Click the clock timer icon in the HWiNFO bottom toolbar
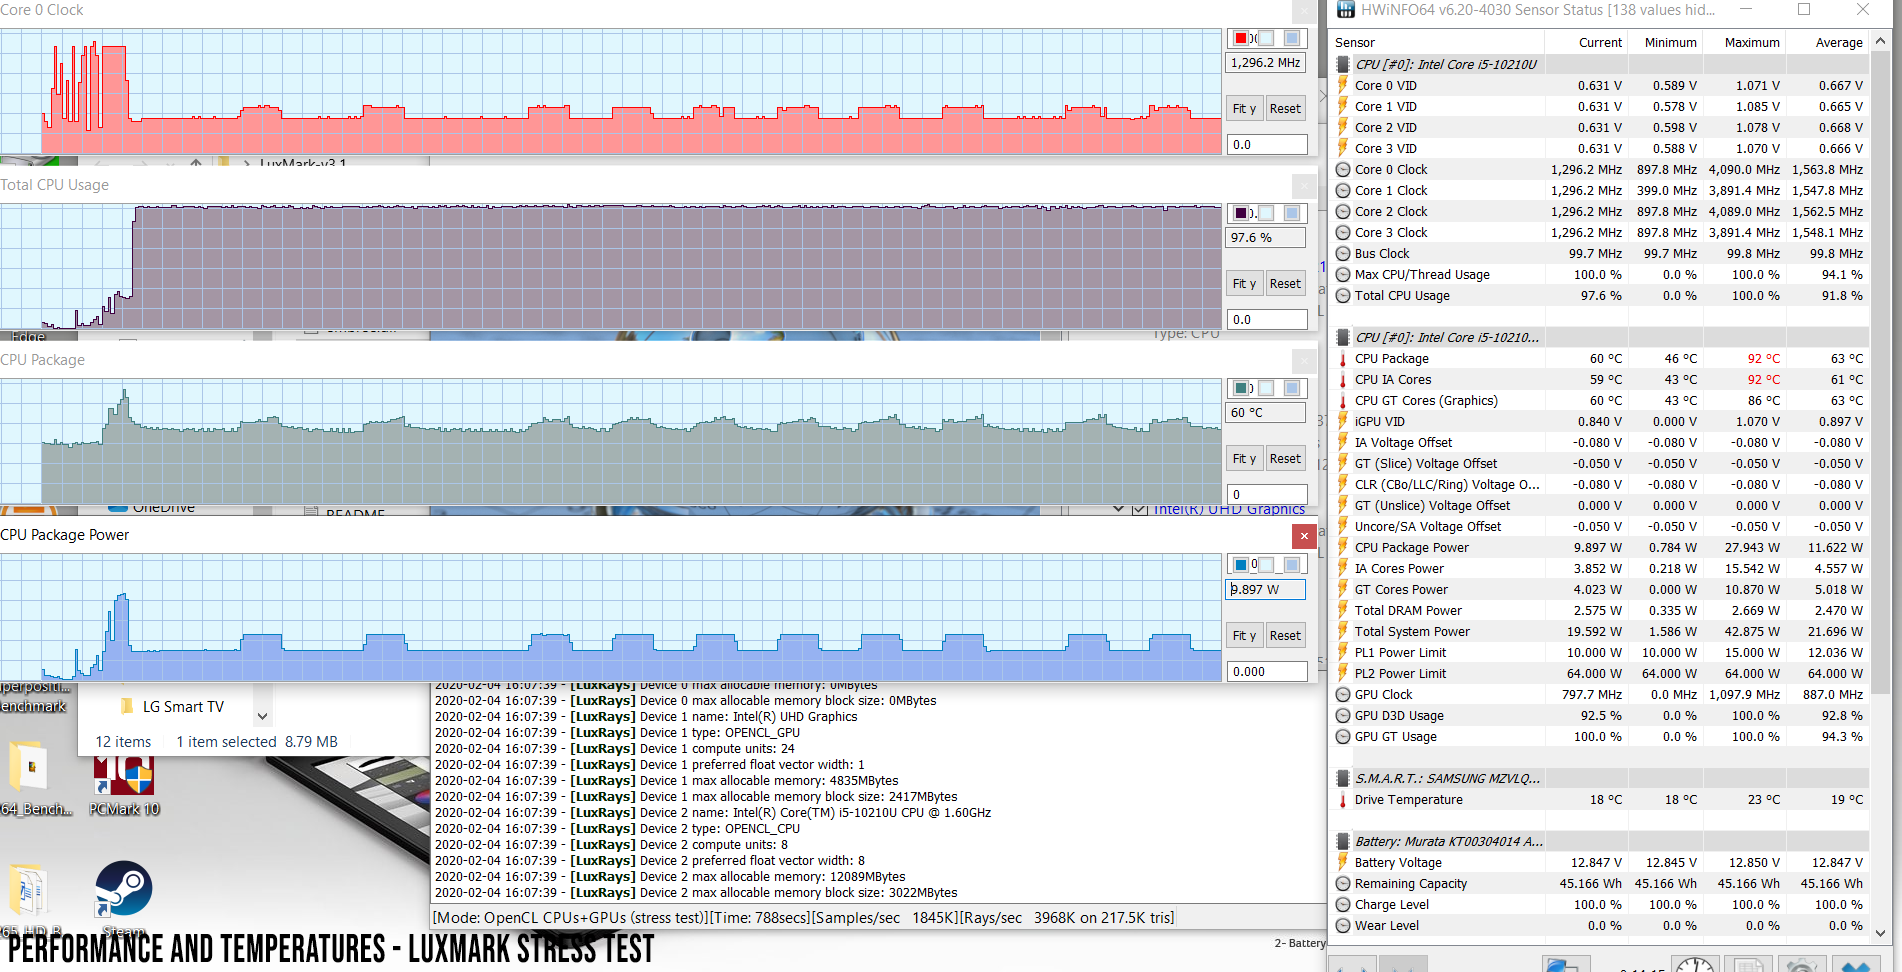Viewport: 1902px width, 972px height. tap(1695, 964)
